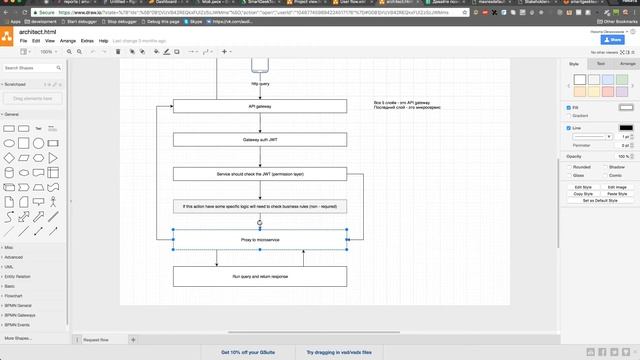Toggle the Line checkbox
Viewport: 640px width, 360px height.
click(569, 128)
